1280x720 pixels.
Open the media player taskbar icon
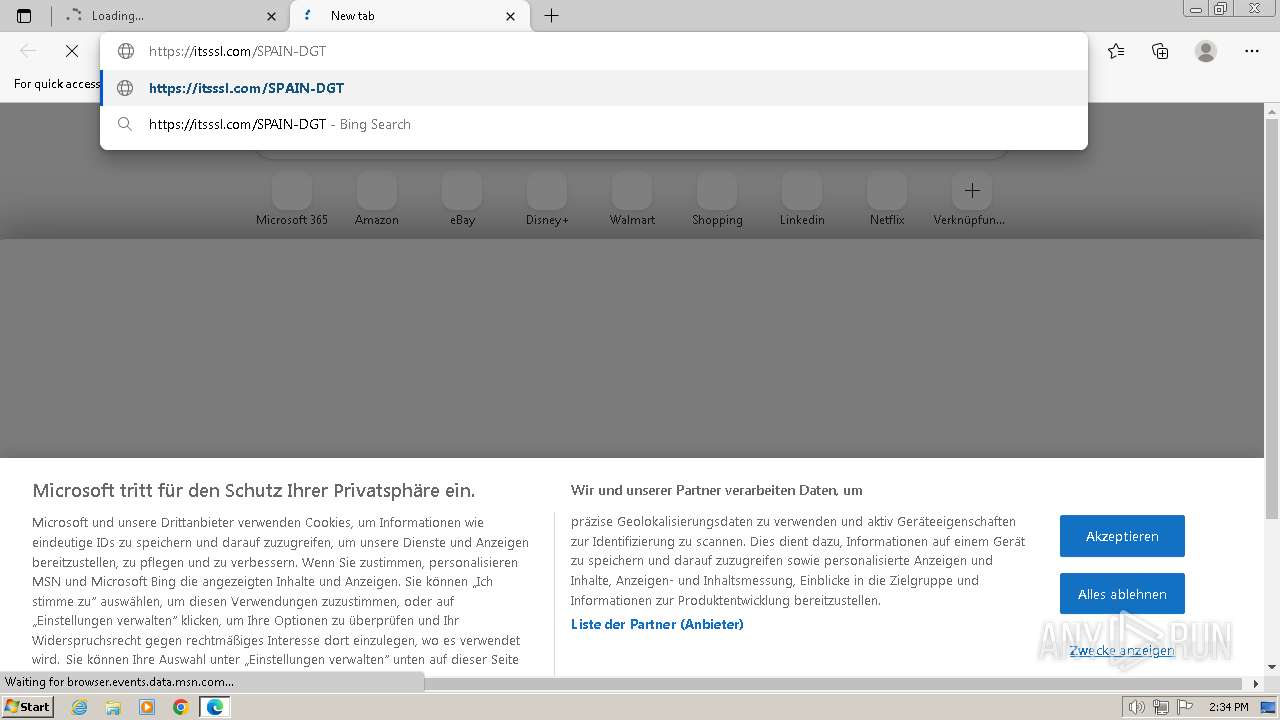pos(147,707)
